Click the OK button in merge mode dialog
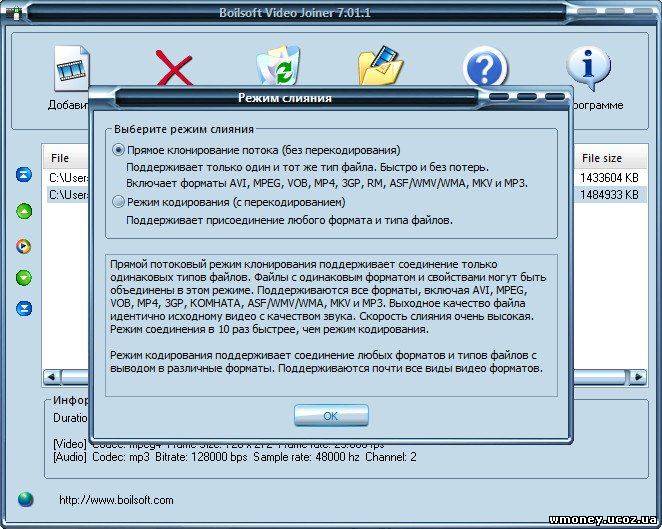Image resolution: width=662 pixels, height=529 pixels. click(x=331, y=416)
